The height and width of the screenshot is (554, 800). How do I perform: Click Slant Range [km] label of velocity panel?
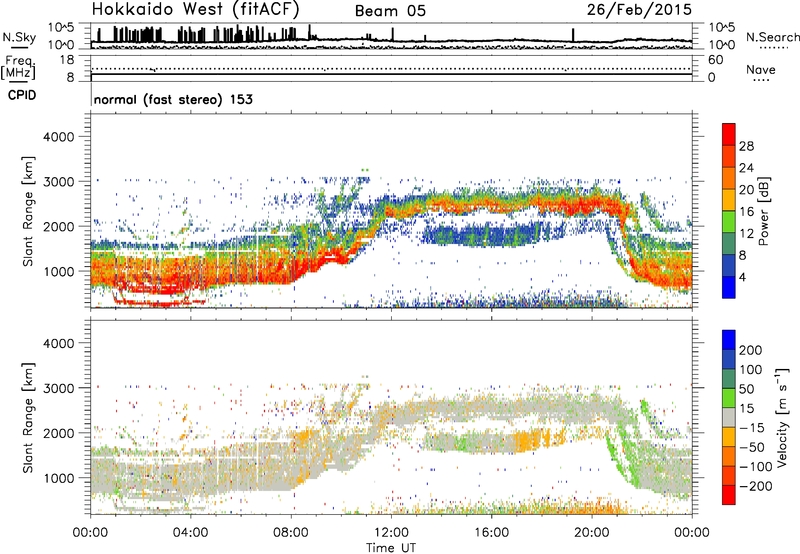tap(28, 418)
